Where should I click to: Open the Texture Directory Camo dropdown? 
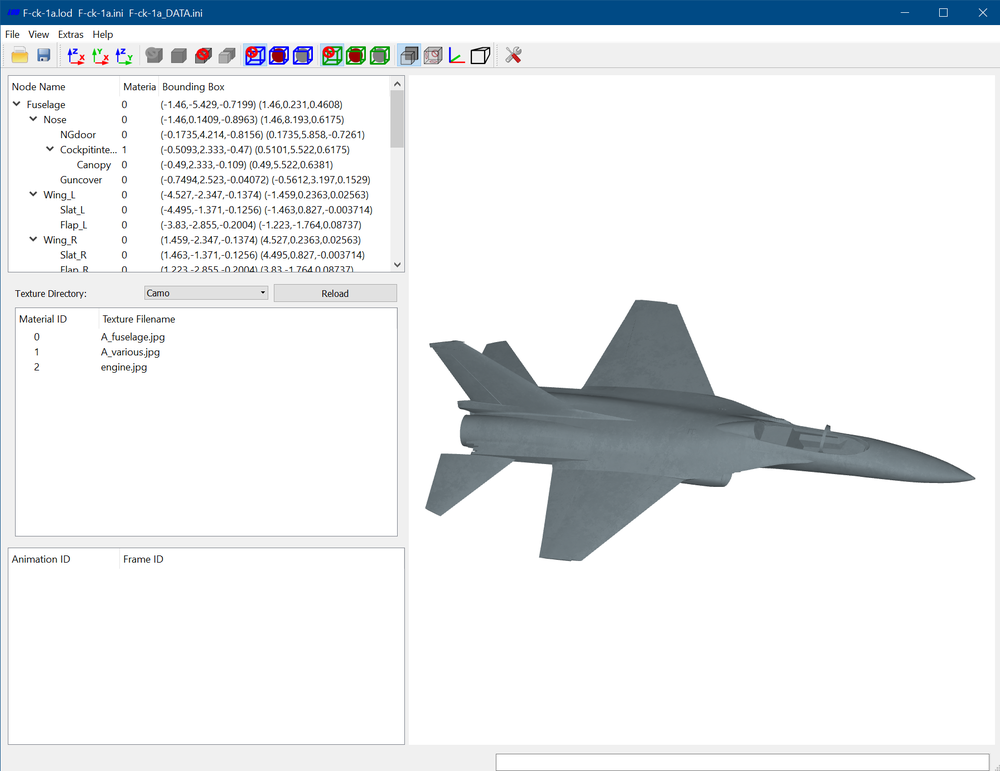pyautogui.click(x=206, y=293)
